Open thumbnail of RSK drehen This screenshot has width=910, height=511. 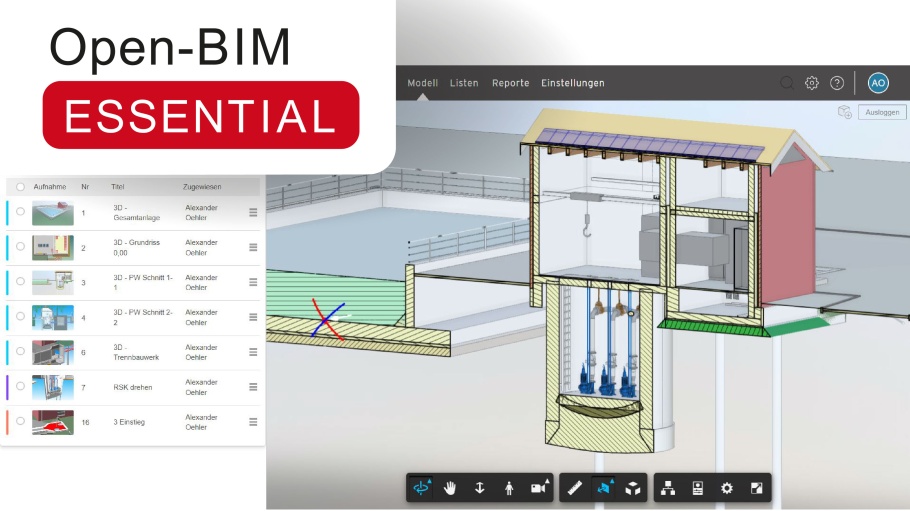(53, 387)
